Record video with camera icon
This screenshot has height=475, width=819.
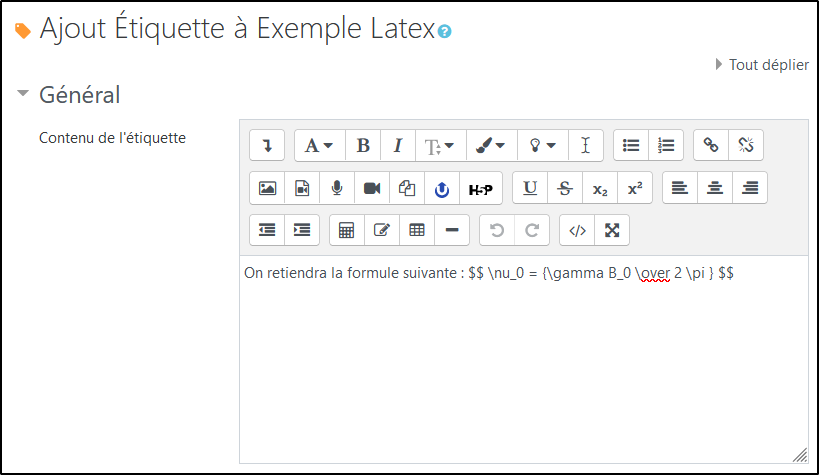pyautogui.click(x=372, y=188)
